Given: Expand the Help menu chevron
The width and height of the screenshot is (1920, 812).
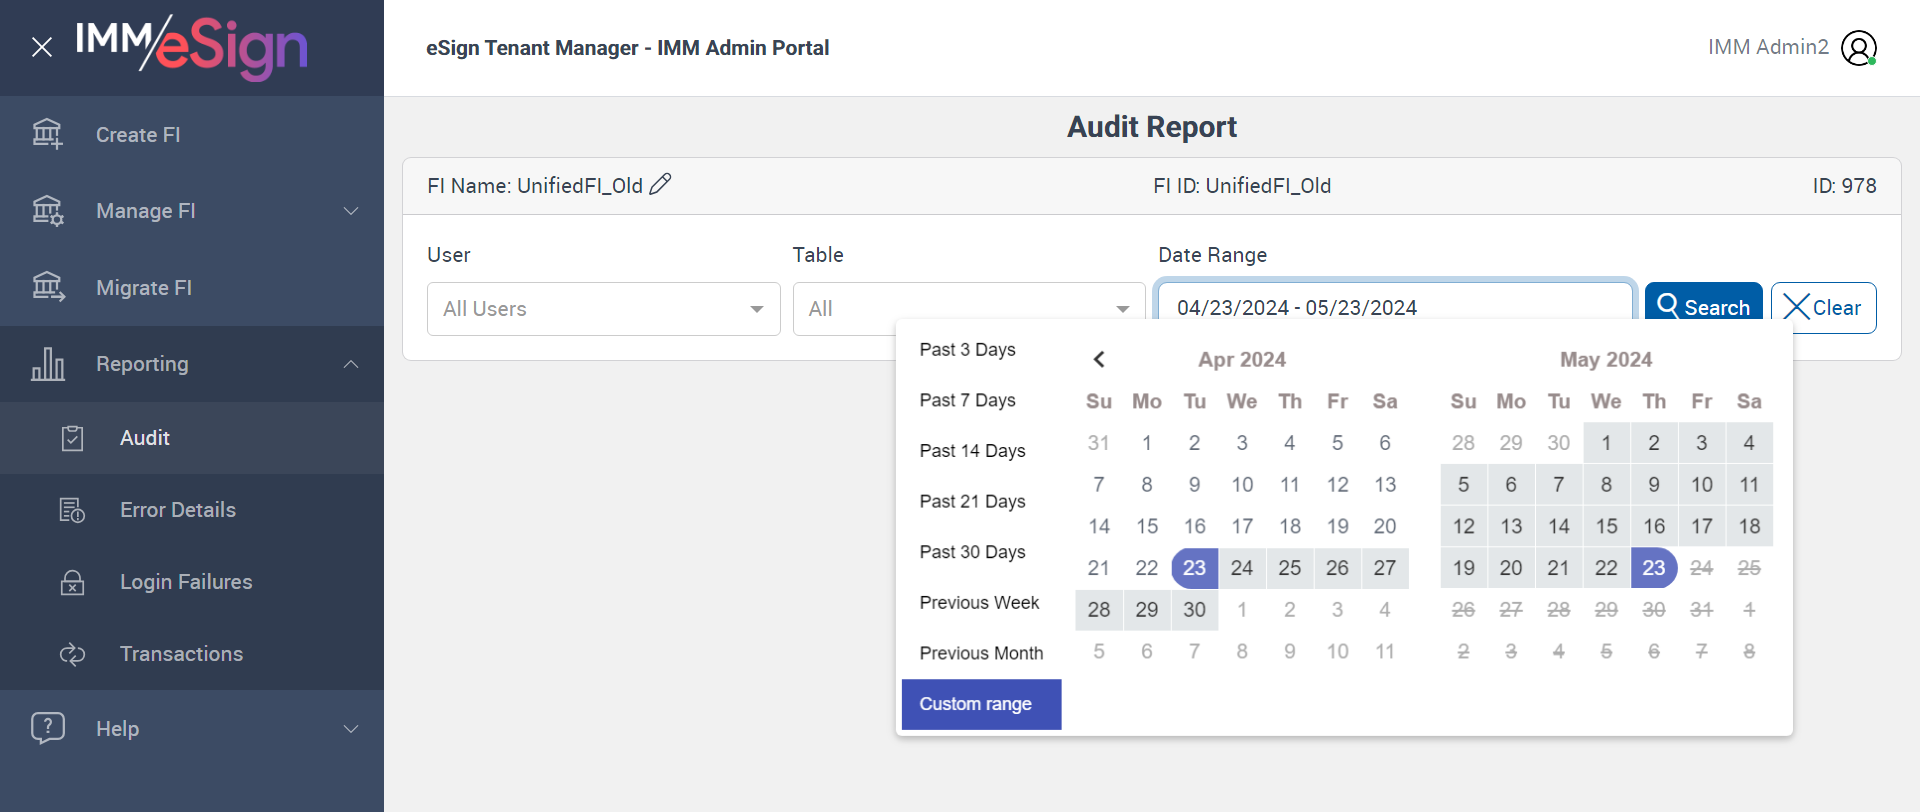Looking at the screenshot, I should coord(351,729).
